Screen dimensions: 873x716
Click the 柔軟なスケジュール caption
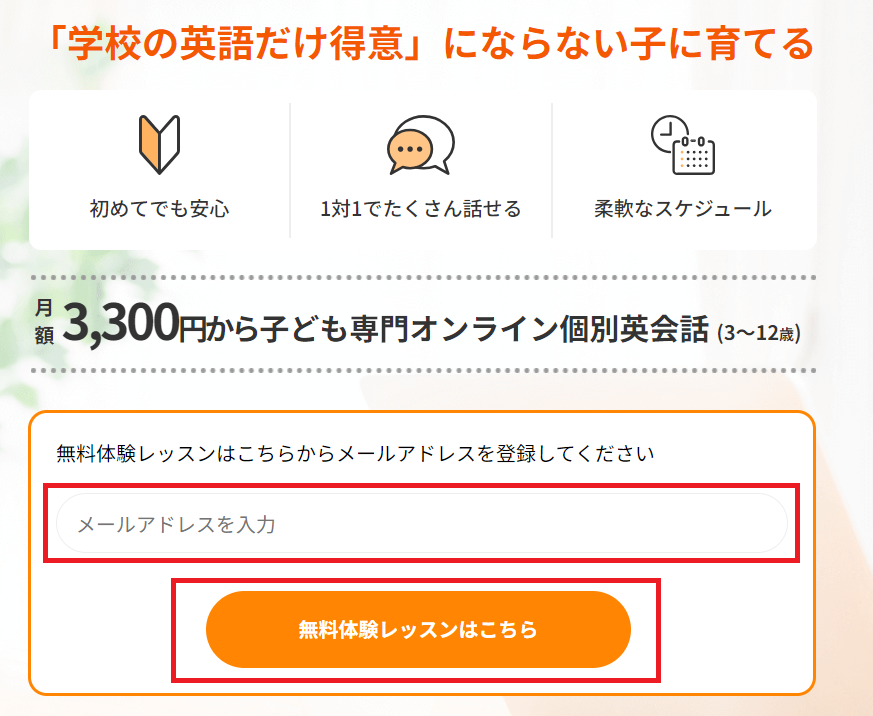pos(682,209)
